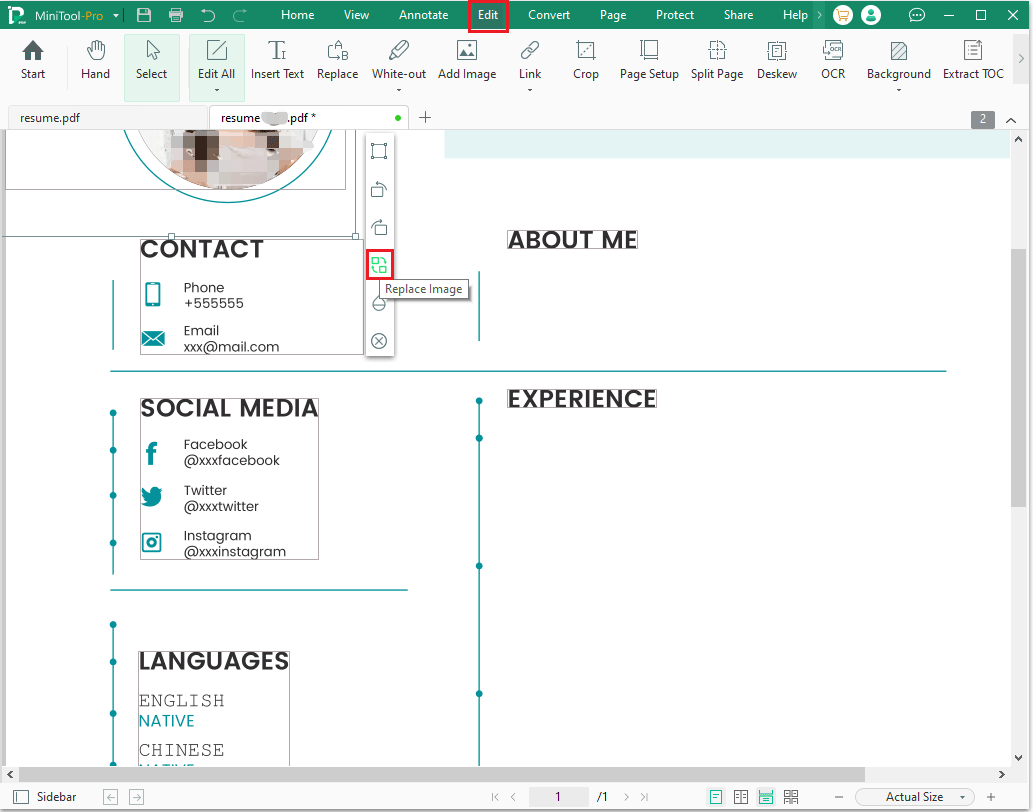Click the Replace Image icon
The height and width of the screenshot is (812, 1033).
point(379,265)
